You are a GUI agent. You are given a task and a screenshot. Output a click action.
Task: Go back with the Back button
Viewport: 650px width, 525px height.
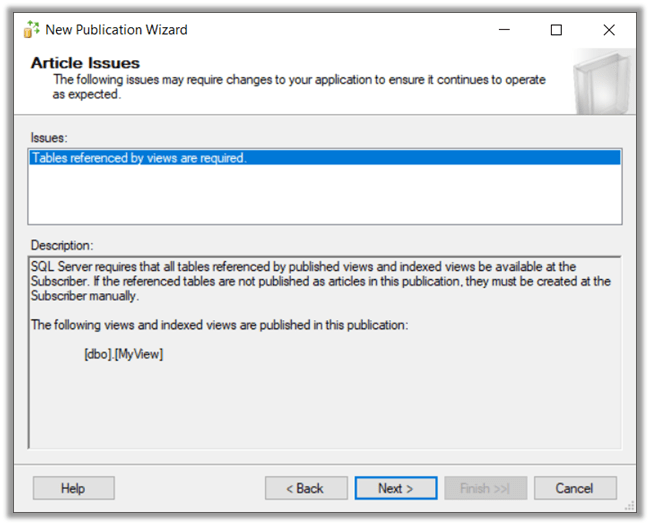click(x=306, y=488)
